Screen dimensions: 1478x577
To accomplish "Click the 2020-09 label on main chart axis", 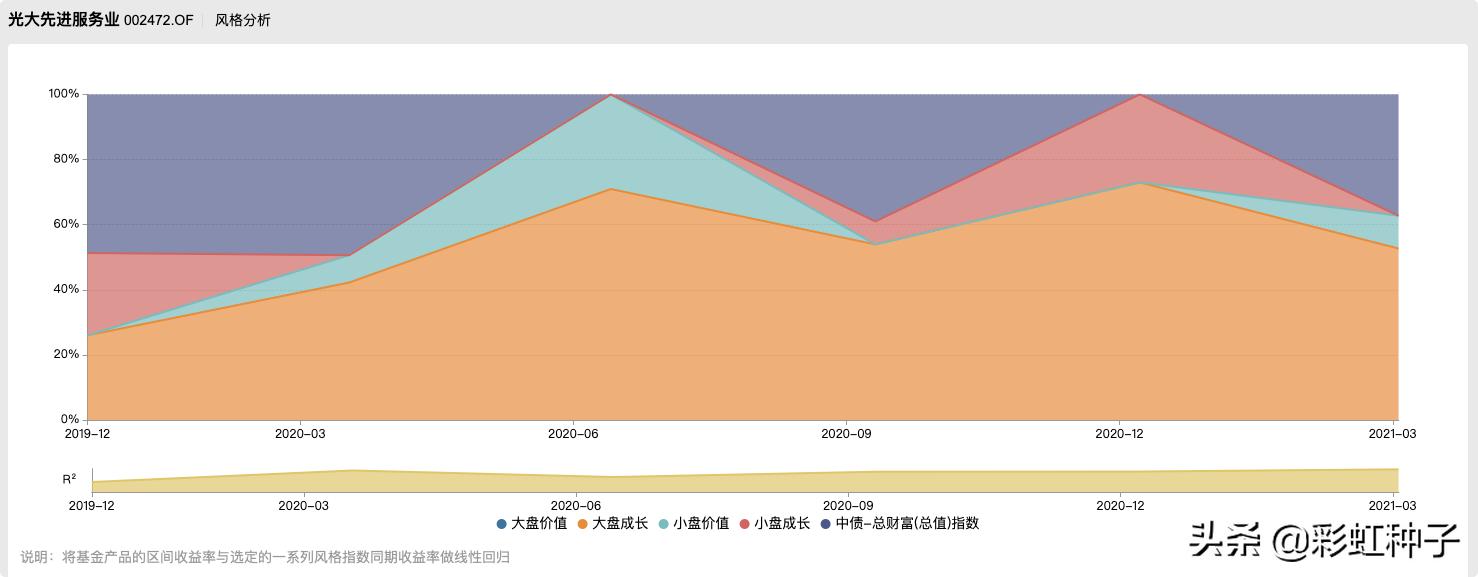I will (848, 434).
